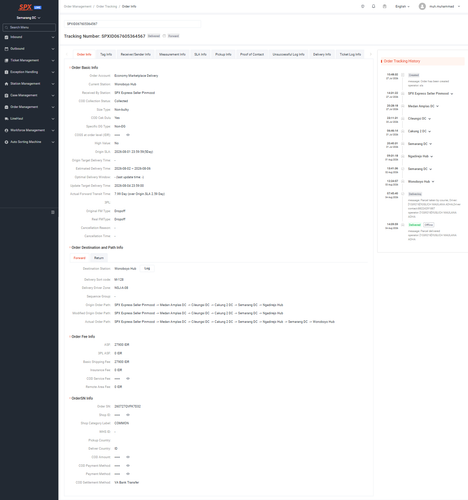The image size is (468, 500).
Task: Click the header icon right of the bell
Action: (x=385, y=6)
